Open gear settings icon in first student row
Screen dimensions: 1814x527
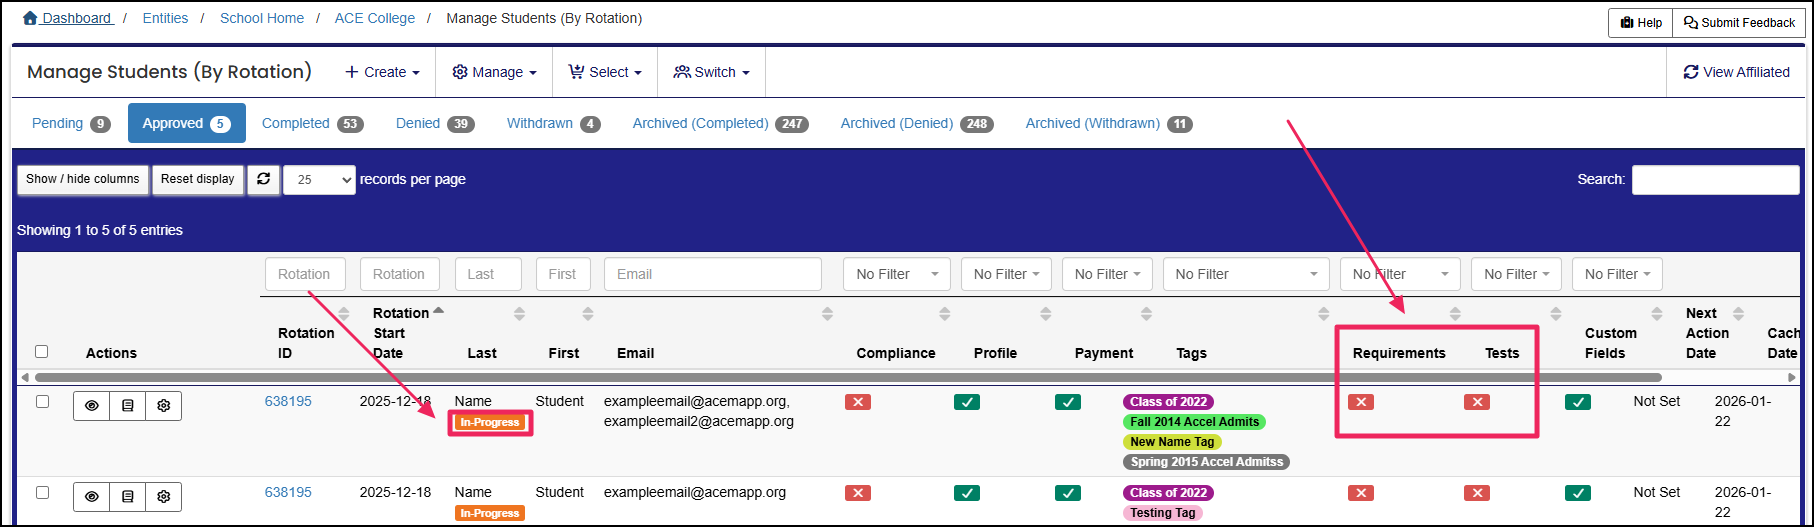click(x=164, y=406)
